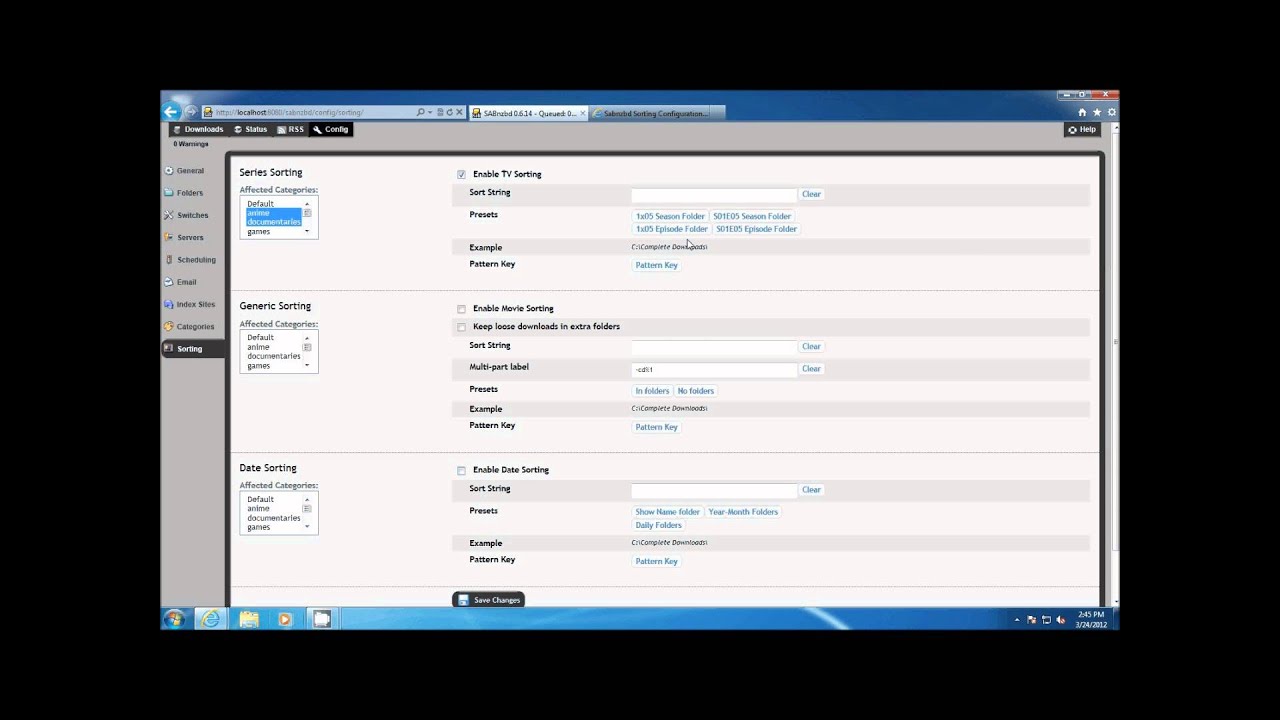1280x720 pixels.
Task: Open Windows Media Player on taskbar
Action: click(285, 619)
